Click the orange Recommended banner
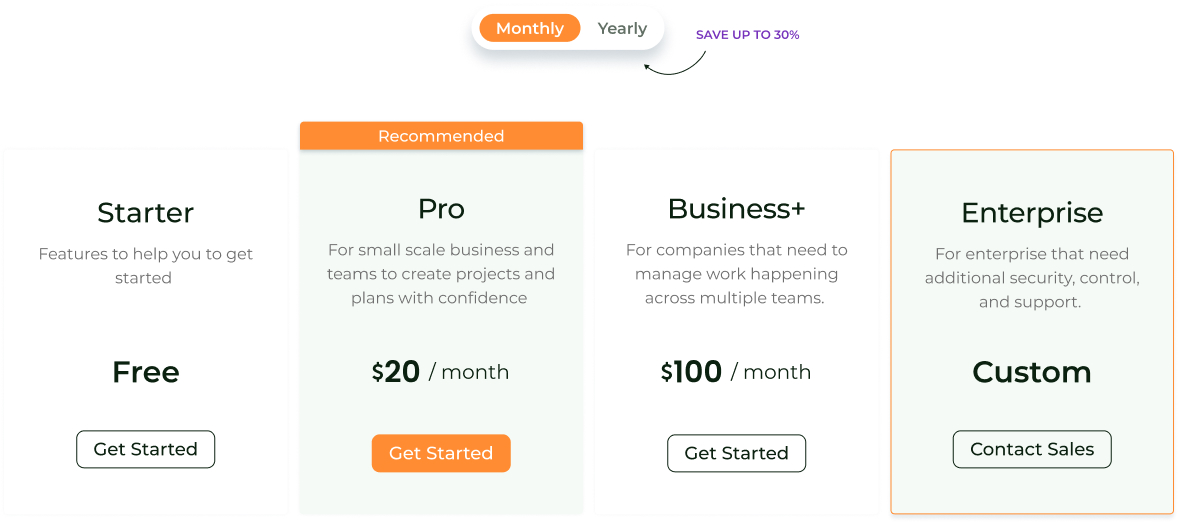The width and height of the screenshot is (1178, 523). point(441,136)
